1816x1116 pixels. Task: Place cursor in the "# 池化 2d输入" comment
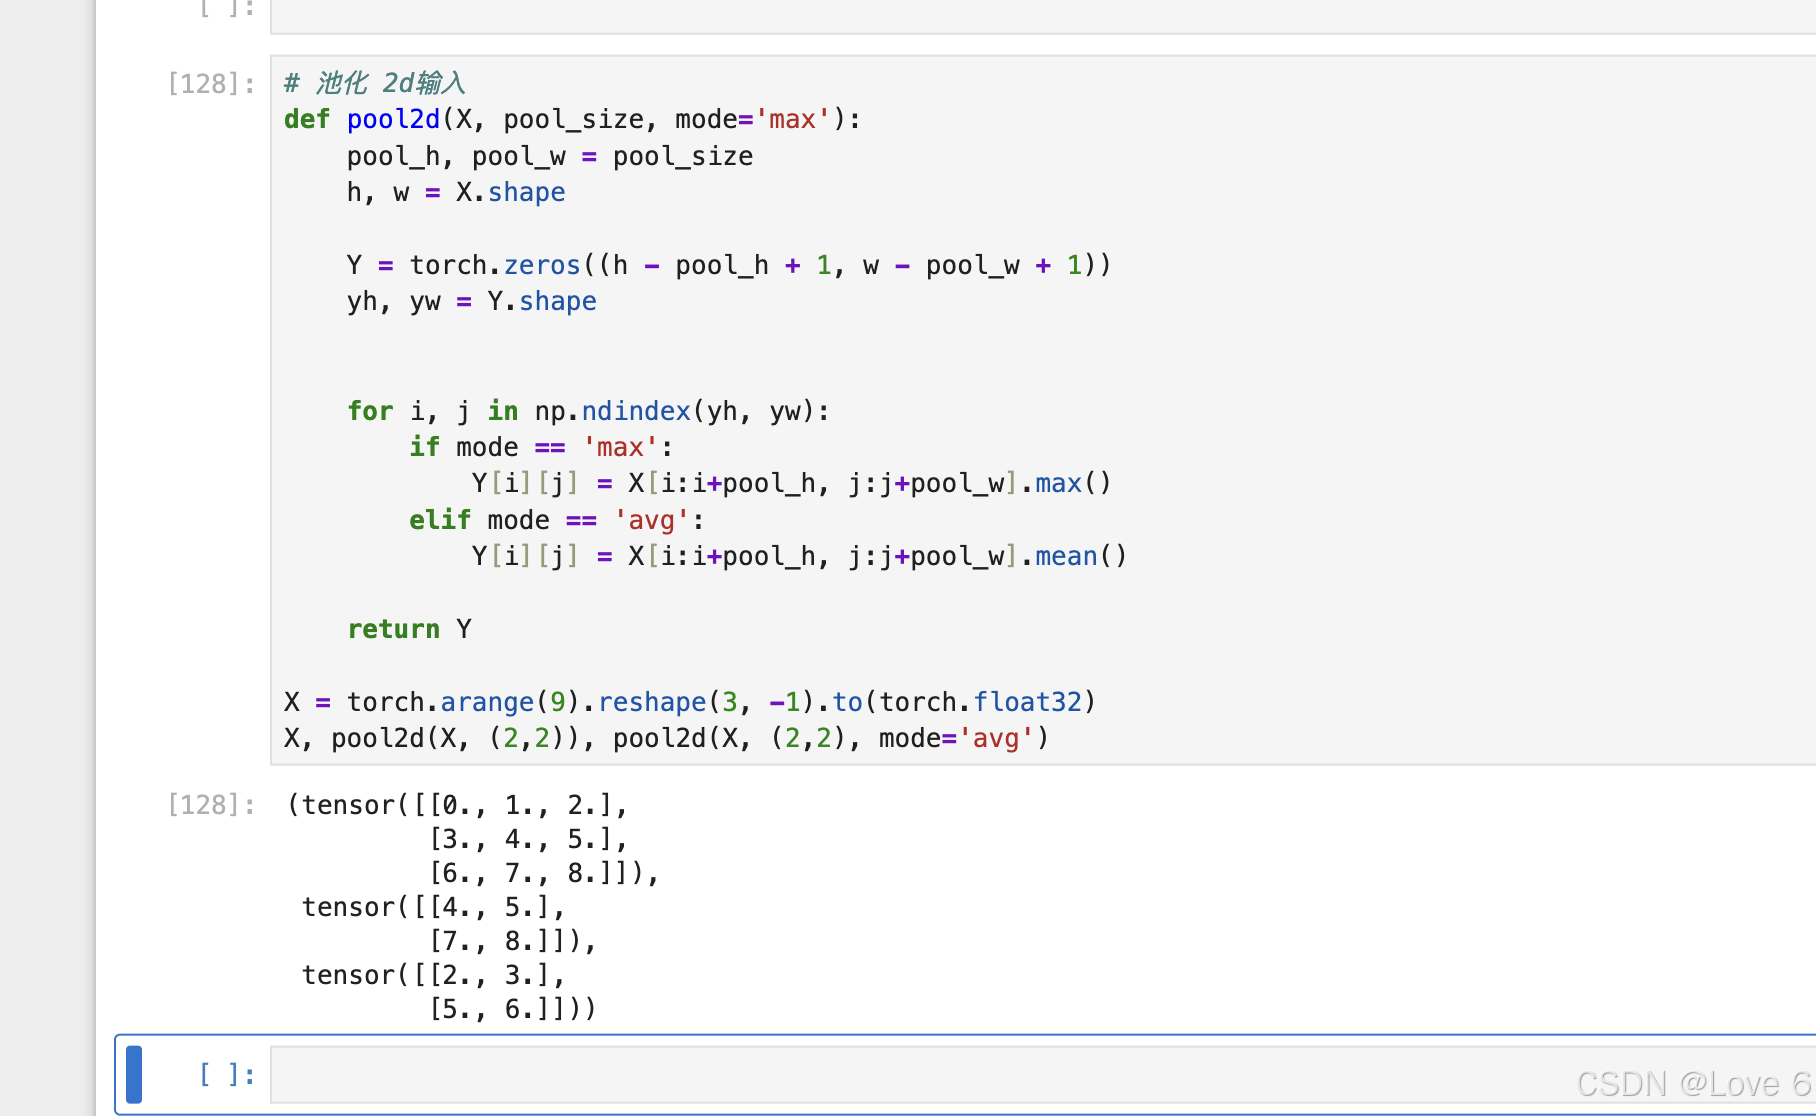pyautogui.click(x=375, y=83)
